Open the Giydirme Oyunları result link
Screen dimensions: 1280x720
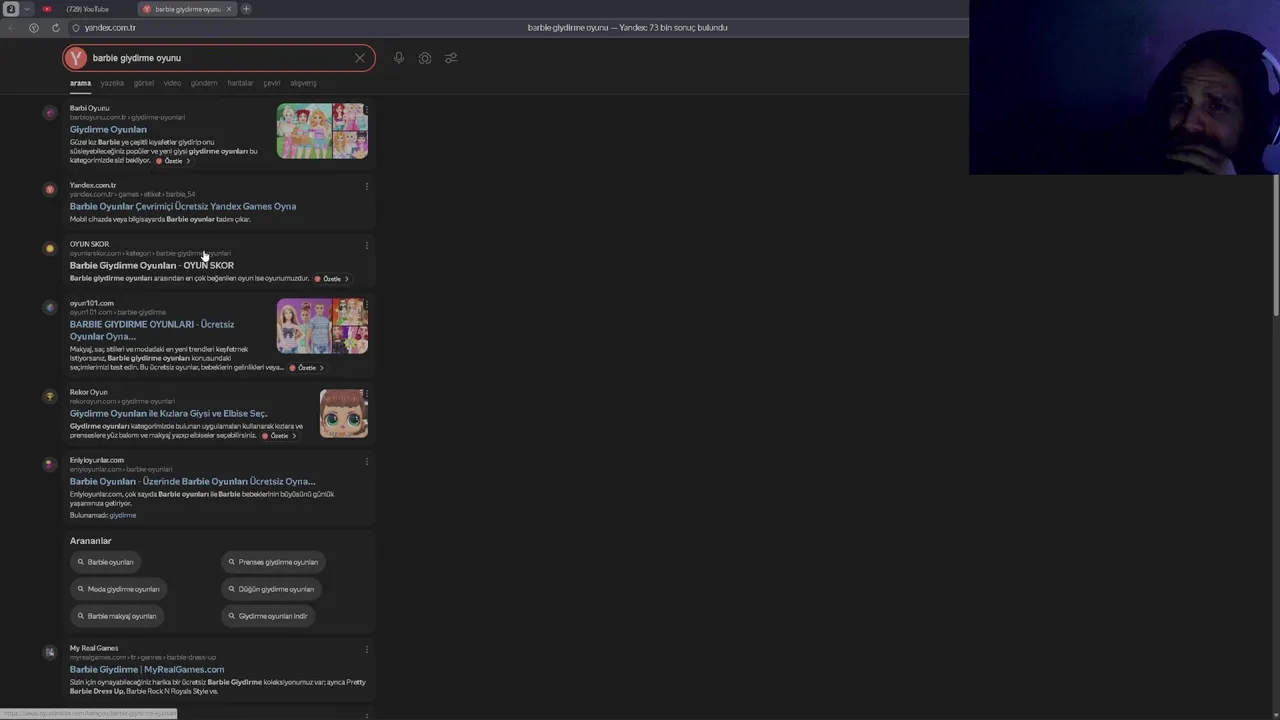pos(108,130)
